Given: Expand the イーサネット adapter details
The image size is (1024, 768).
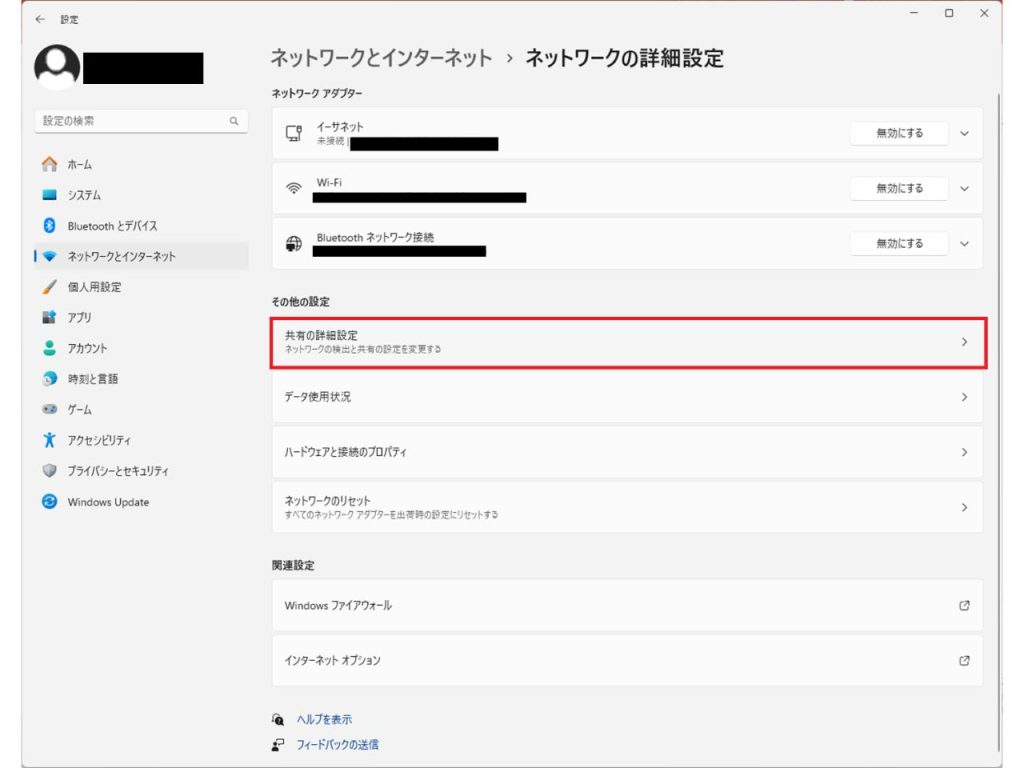Looking at the screenshot, I should [964, 133].
